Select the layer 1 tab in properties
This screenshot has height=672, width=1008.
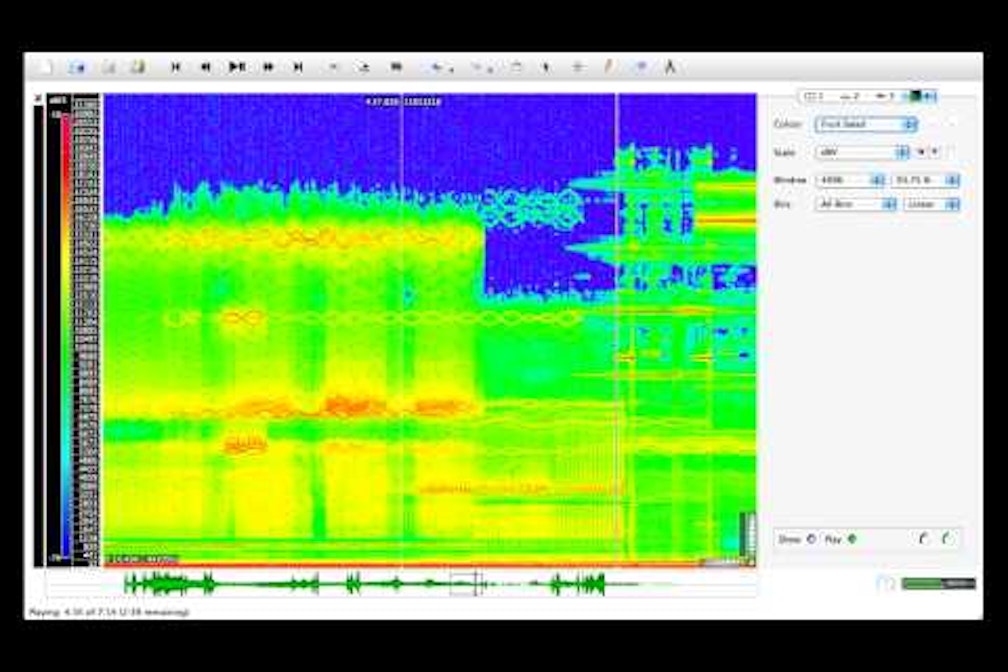(813, 96)
